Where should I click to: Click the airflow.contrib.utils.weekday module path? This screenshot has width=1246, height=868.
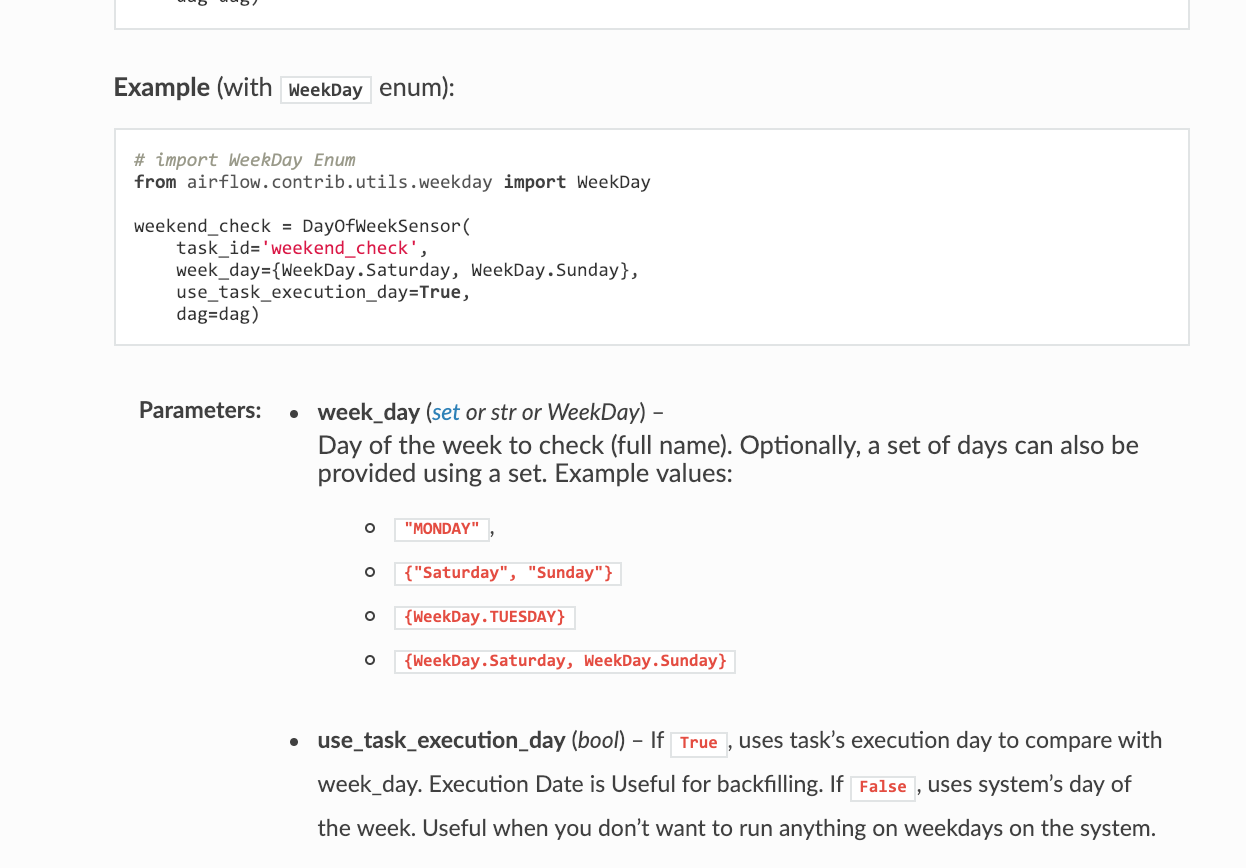339,182
